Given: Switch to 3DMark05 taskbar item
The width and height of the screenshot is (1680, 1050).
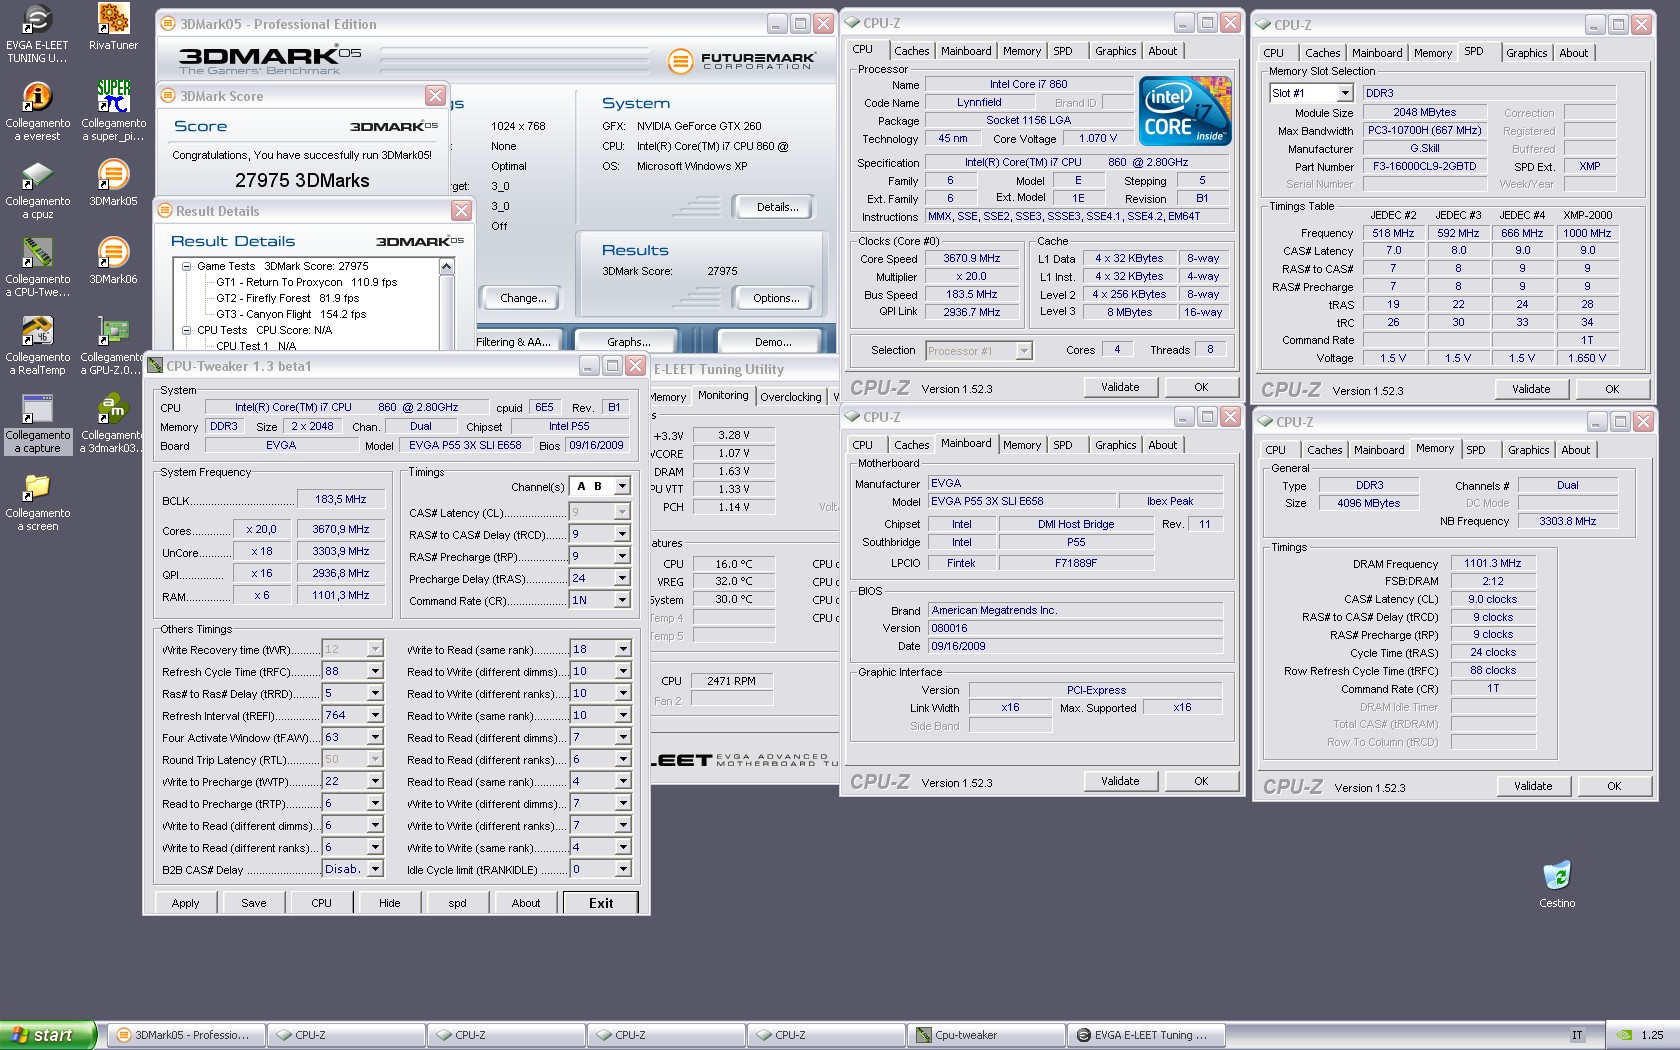Looking at the screenshot, I should [185, 1035].
